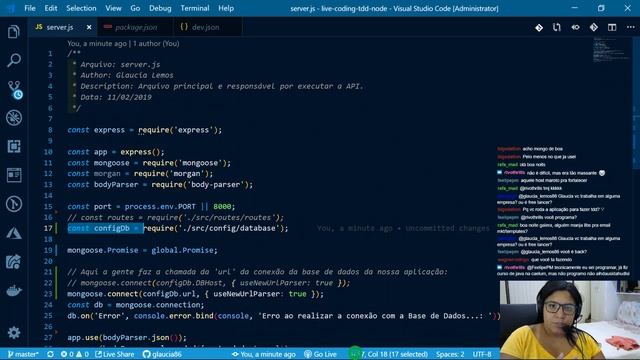This screenshot has width=640, height=360.
Task: Open changes compare icon in editor toolbar
Action: pos(557,27)
